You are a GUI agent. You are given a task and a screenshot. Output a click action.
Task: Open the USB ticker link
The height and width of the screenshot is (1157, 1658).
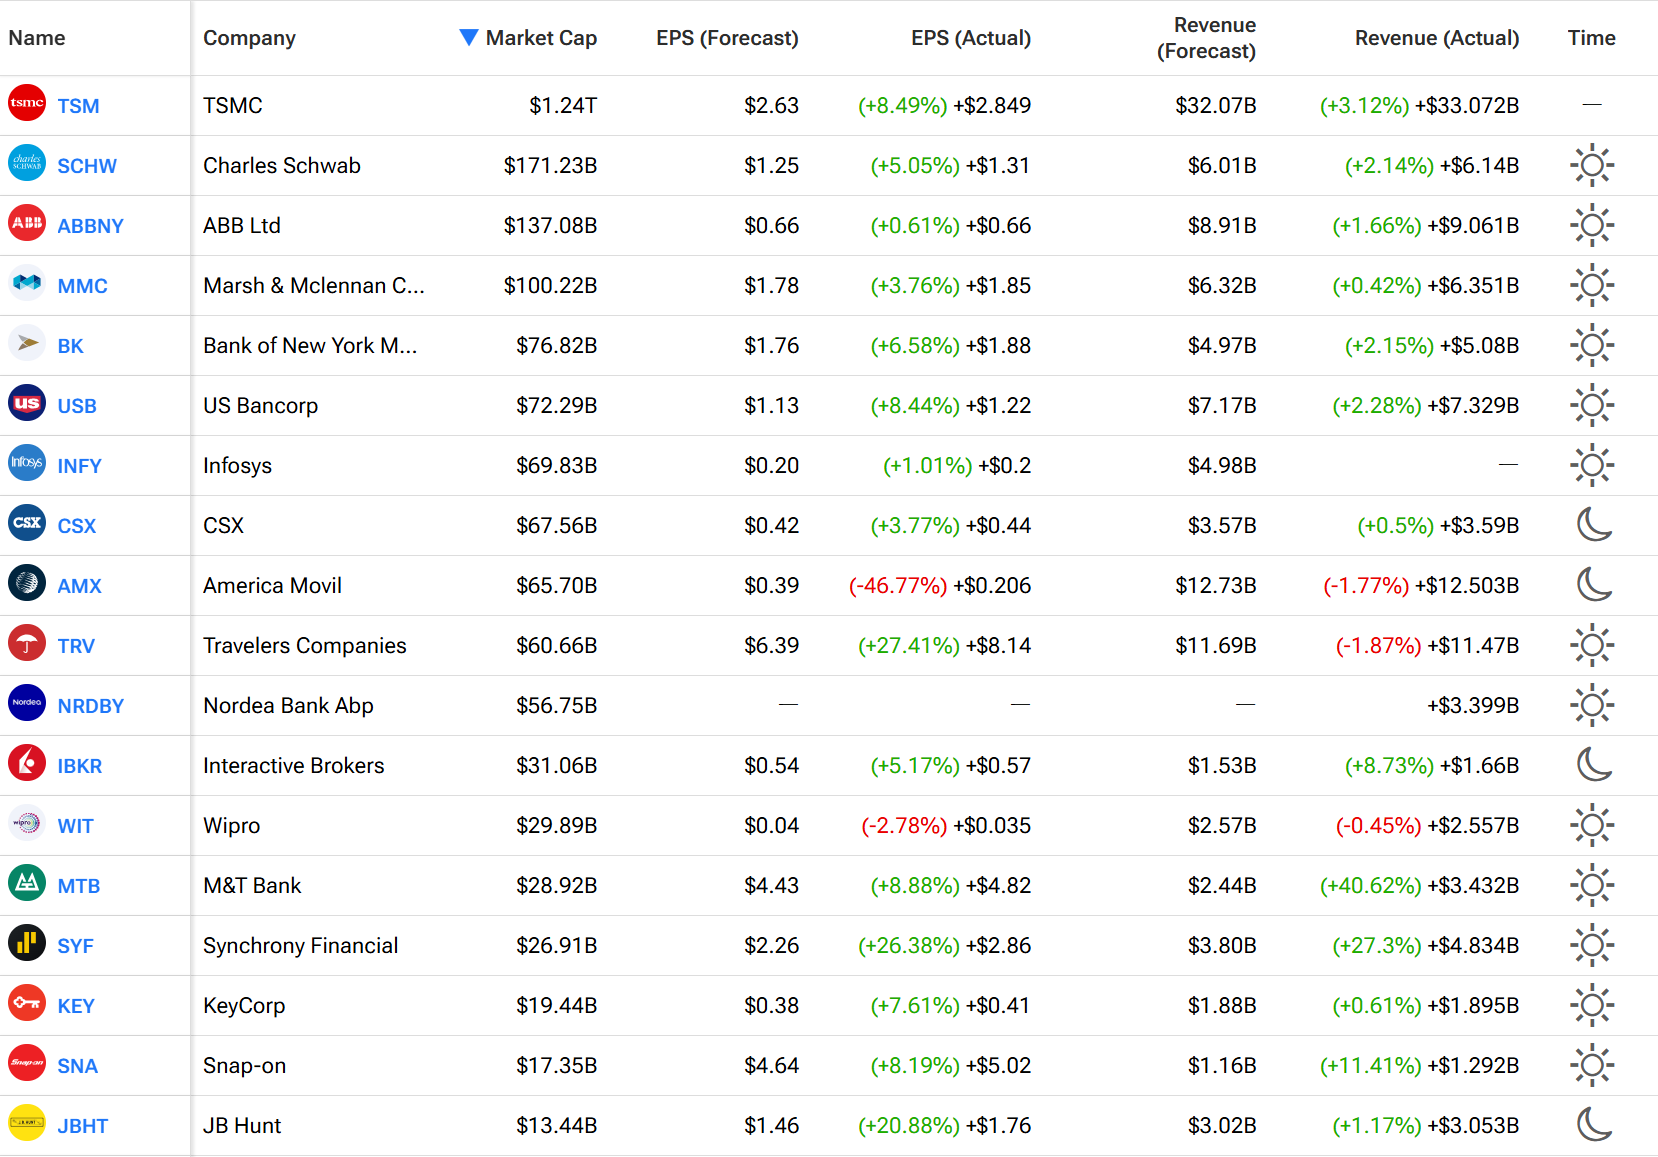(77, 406)
